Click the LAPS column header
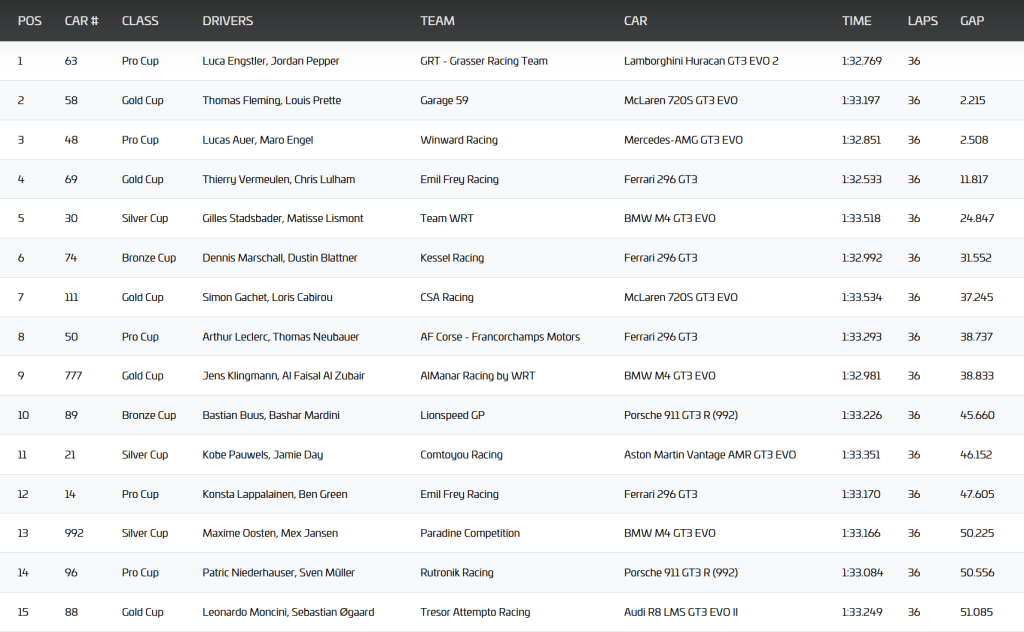 (922, 21)
